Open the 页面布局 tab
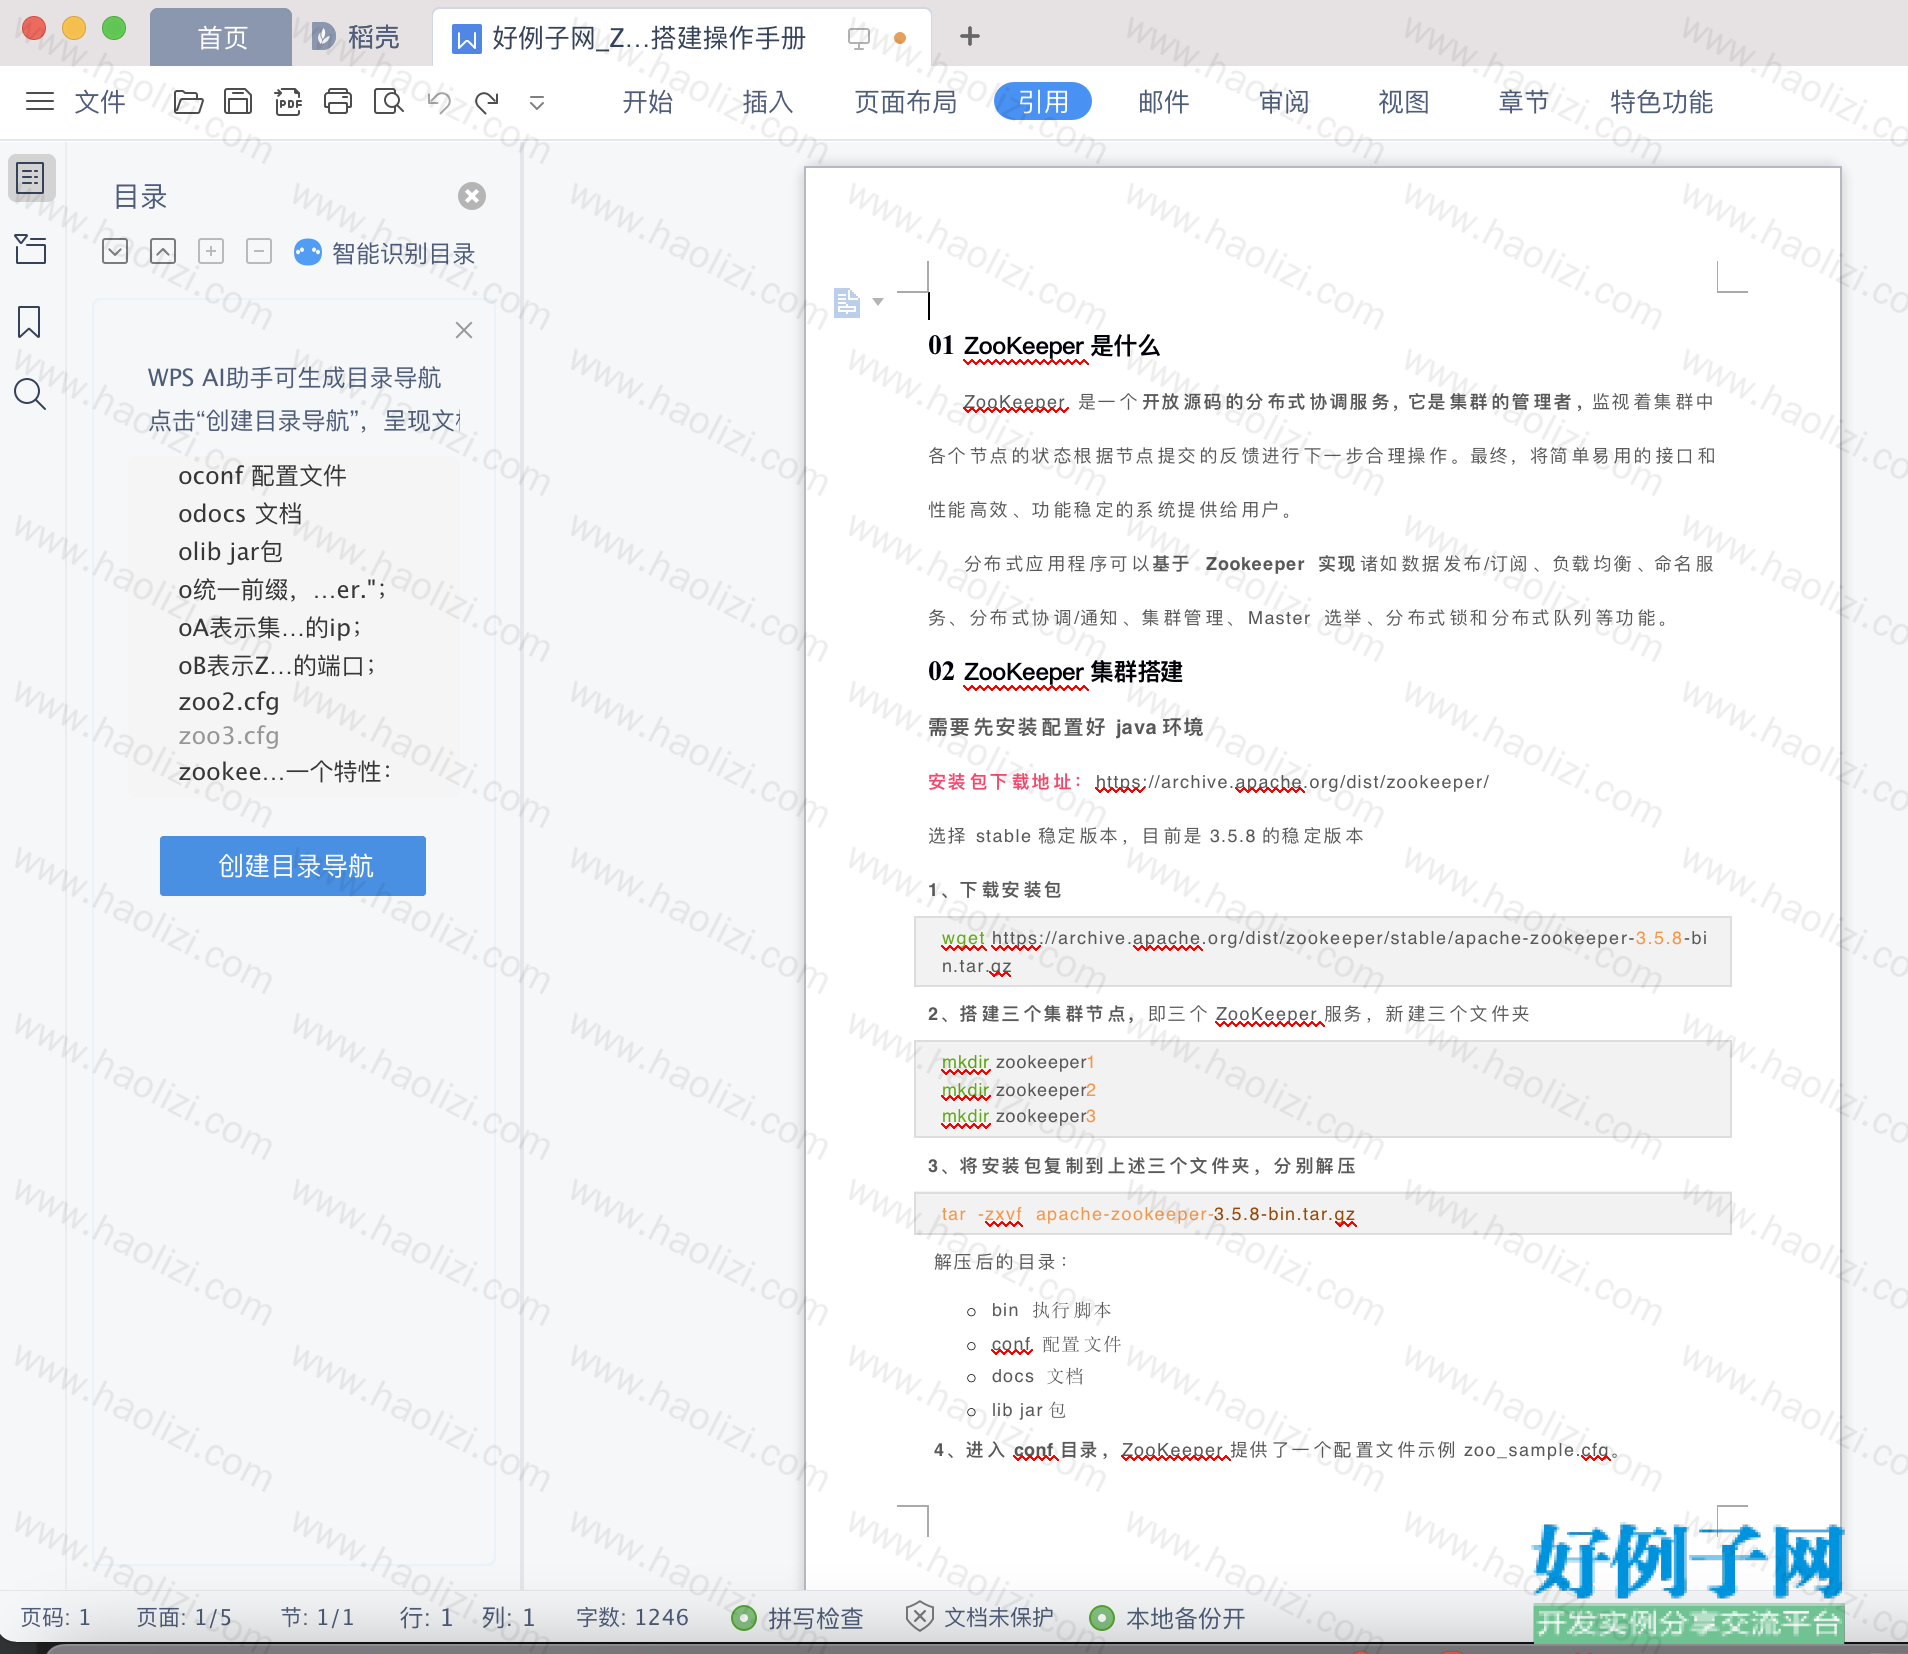 click(x=906, y=101)
